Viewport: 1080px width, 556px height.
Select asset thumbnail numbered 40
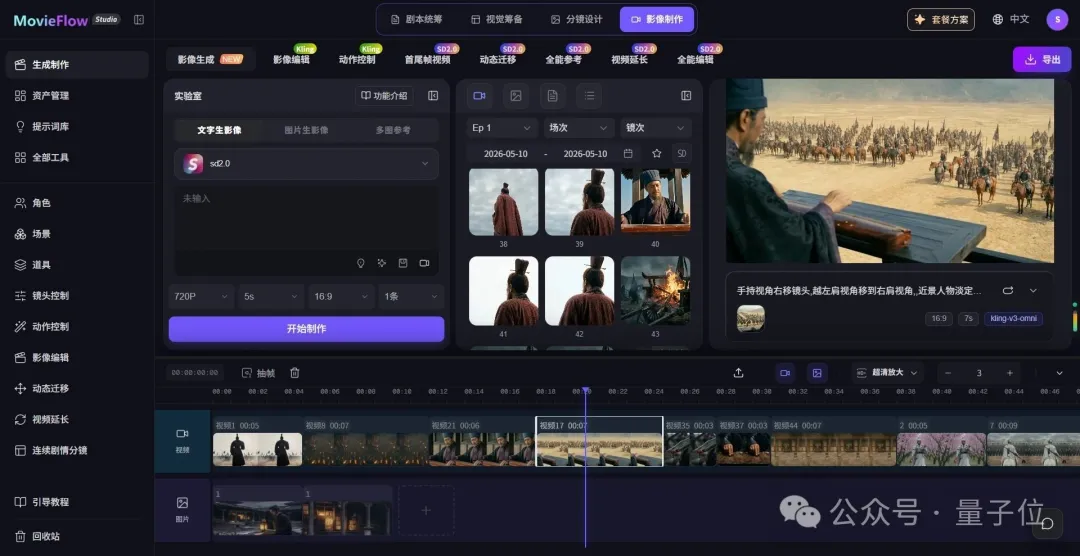(x=655, y=203)
